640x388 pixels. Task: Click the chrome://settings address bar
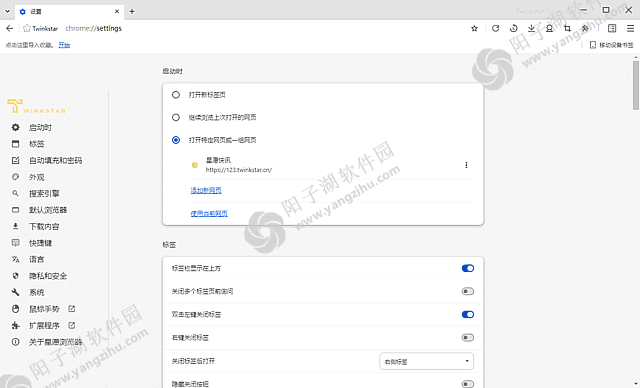pyautogui.click(x=93, y=29)
